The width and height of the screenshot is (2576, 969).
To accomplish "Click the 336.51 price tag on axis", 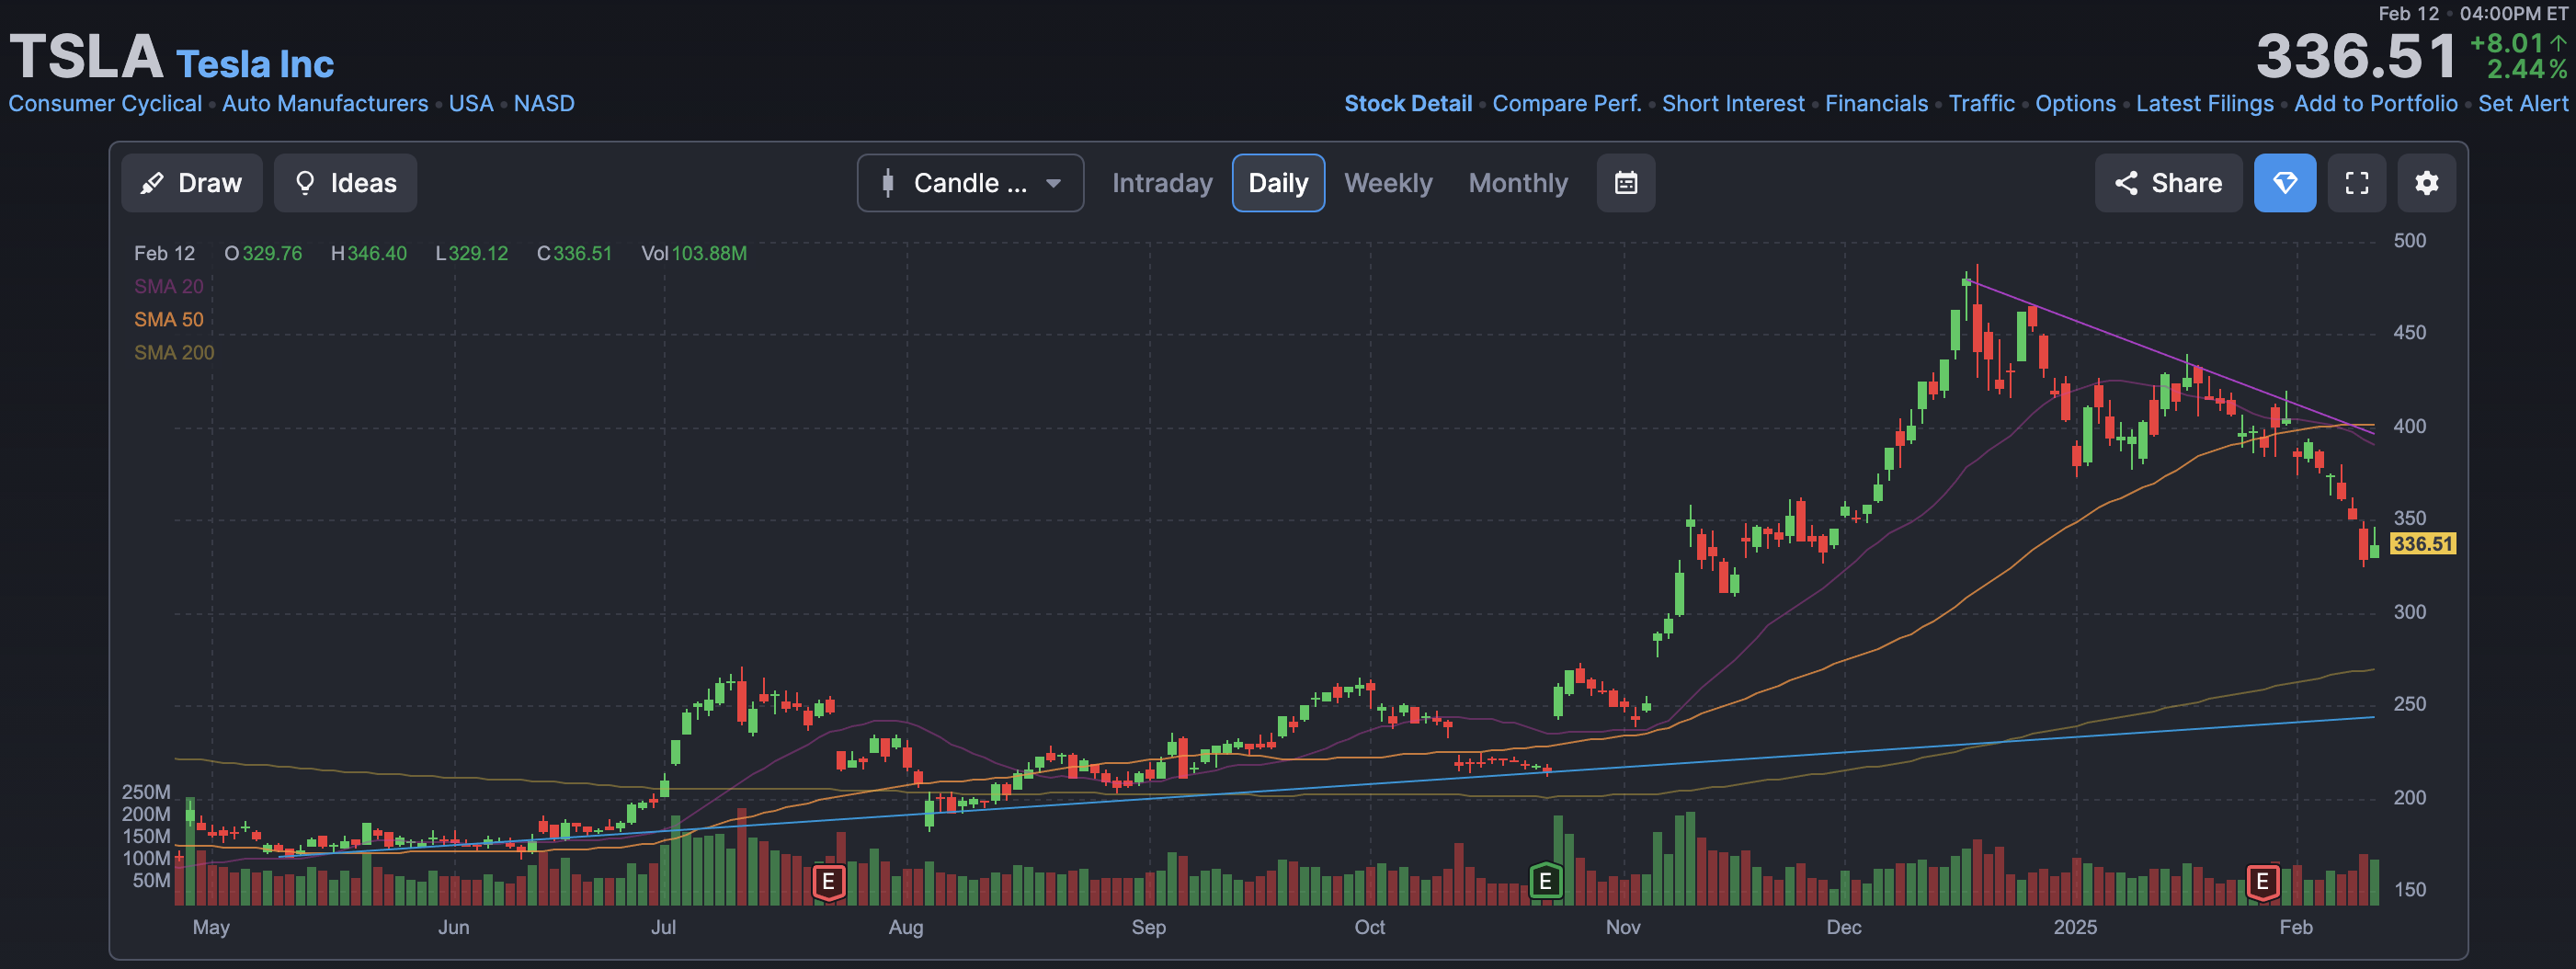I will pos(2422,544).
